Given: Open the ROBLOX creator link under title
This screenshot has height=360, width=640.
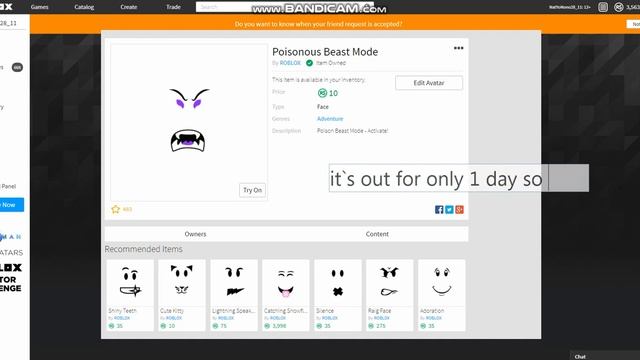Looking at the screenshot, I should click(x=290, y=63).
